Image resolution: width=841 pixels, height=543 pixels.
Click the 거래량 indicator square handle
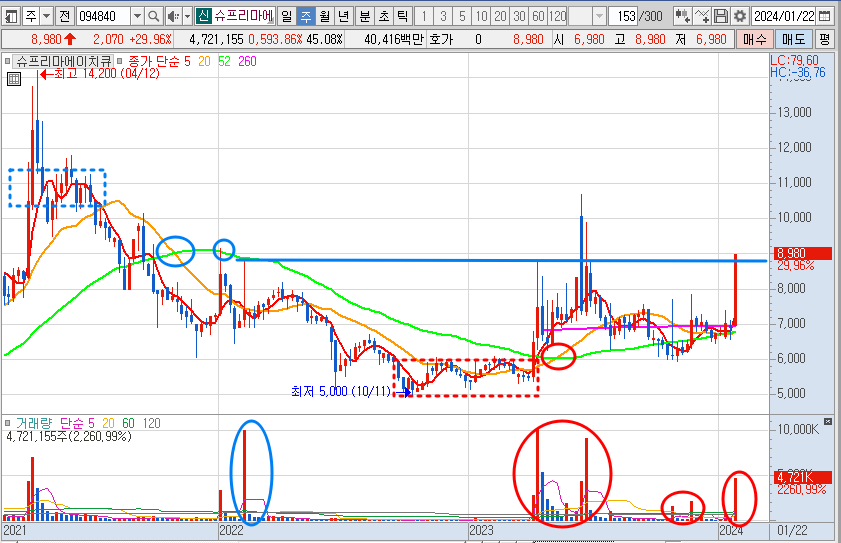(x=8, y=423)
